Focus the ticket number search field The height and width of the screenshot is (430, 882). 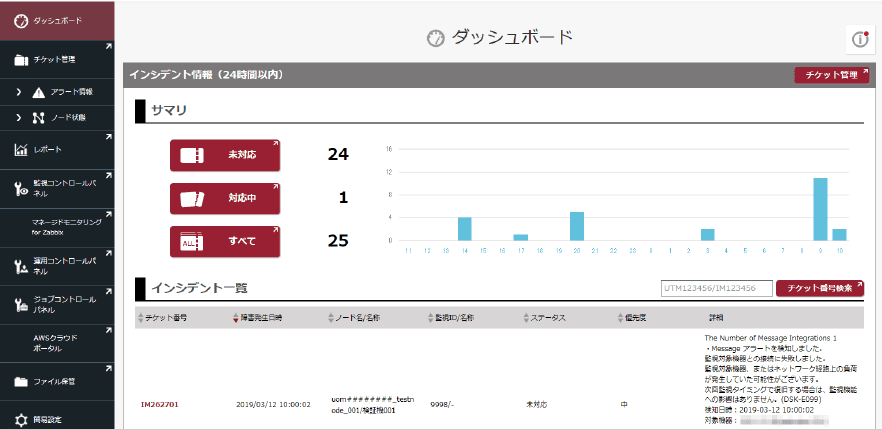(716, 288)
